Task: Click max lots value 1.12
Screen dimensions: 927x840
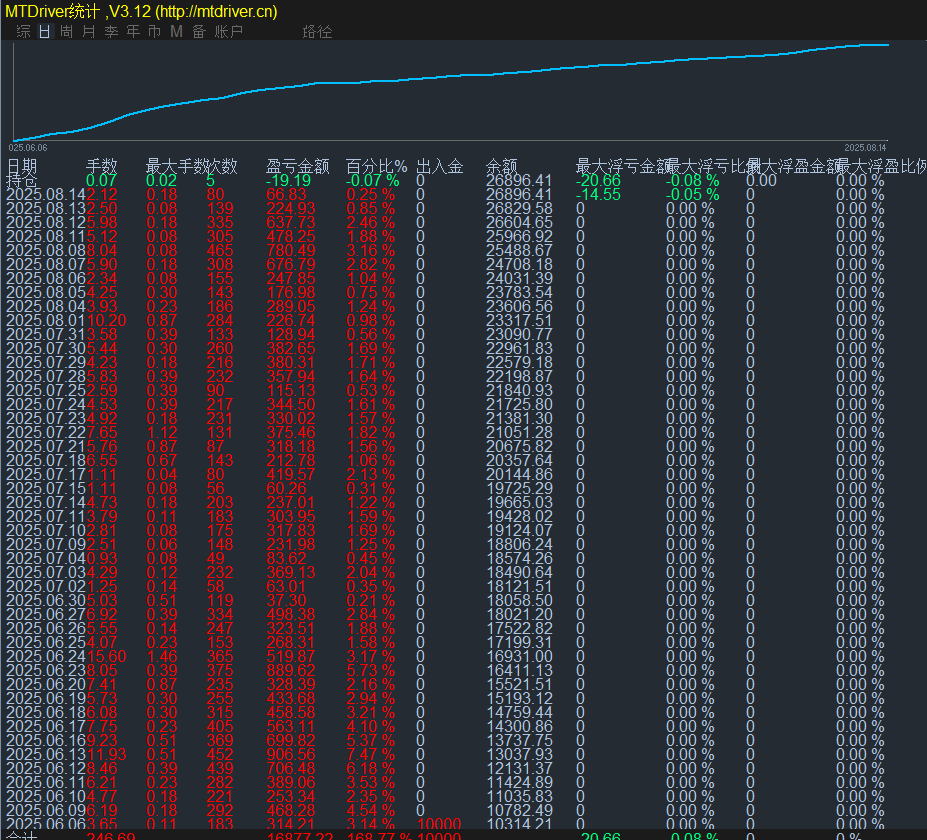Action: pyautogui.click(x=162, y=433)
